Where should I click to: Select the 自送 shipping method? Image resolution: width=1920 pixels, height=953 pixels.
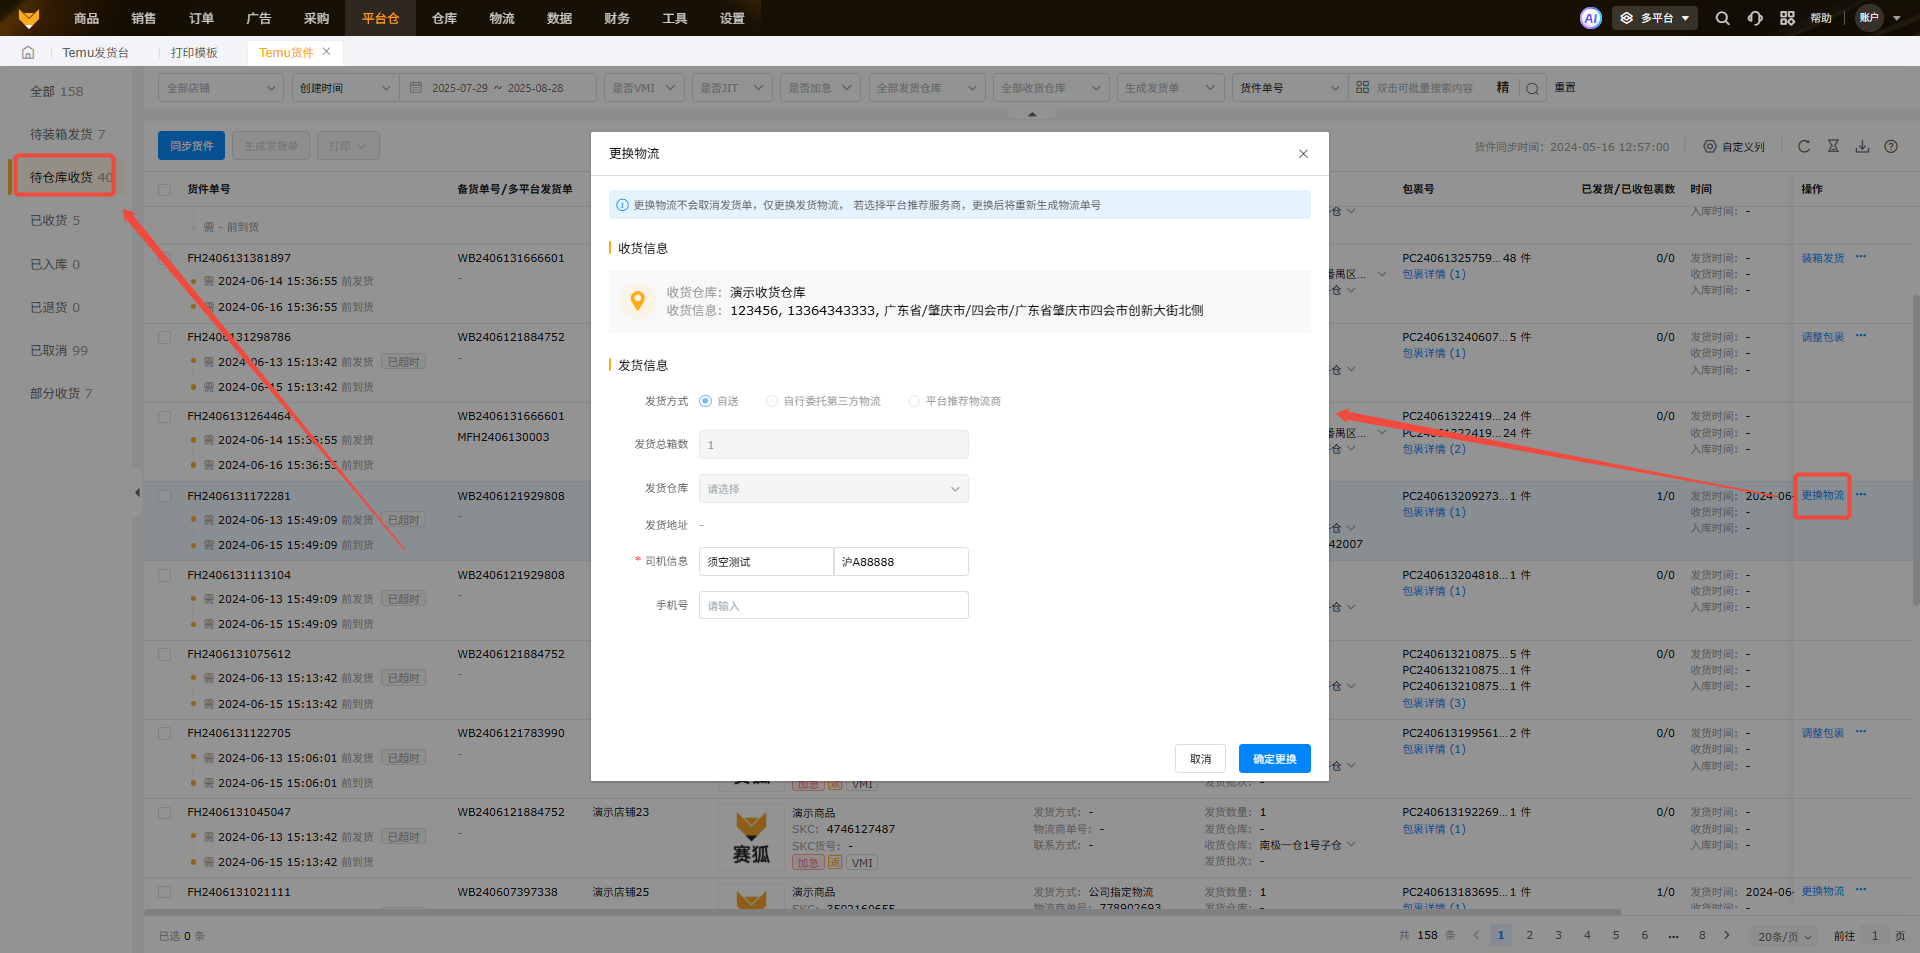(x=706, y=401)
